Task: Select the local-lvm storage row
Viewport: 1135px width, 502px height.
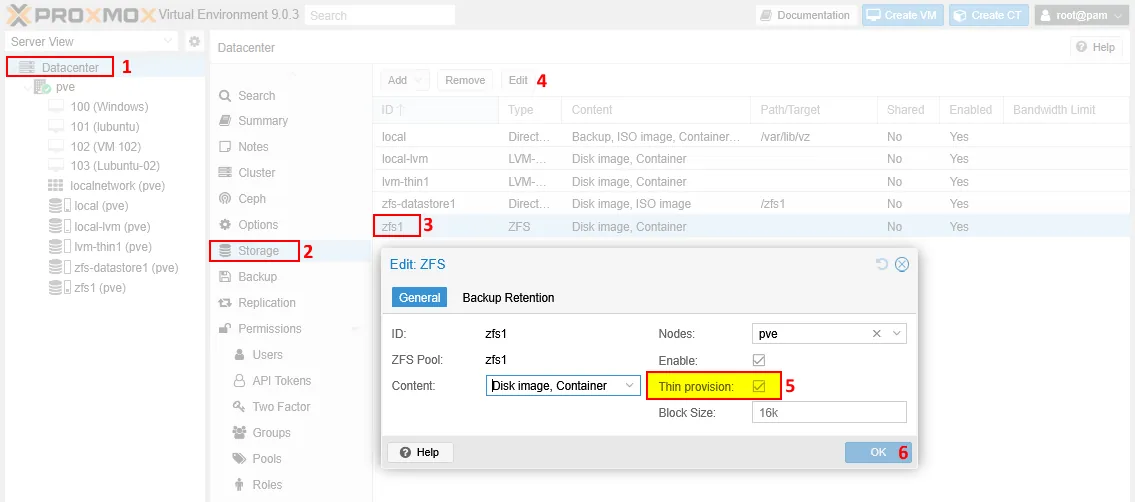Action: point(753,158)
